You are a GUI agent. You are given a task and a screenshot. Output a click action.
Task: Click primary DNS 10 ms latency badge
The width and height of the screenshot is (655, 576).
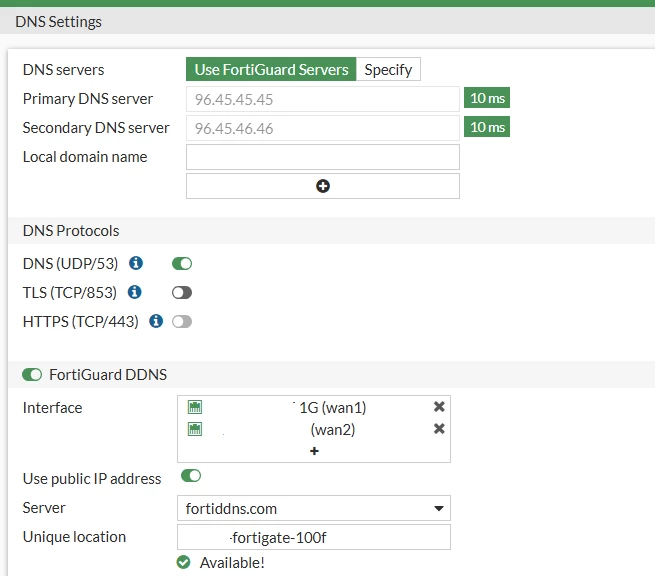(487, 98)
